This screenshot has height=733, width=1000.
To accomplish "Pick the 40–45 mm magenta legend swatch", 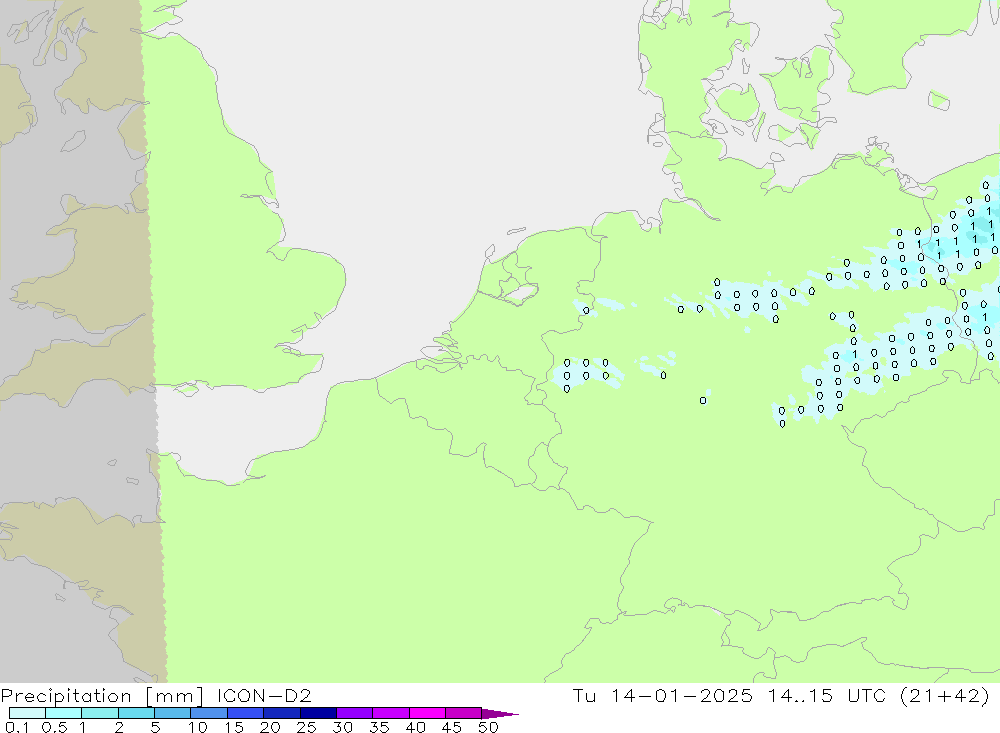I will (427, 713).
